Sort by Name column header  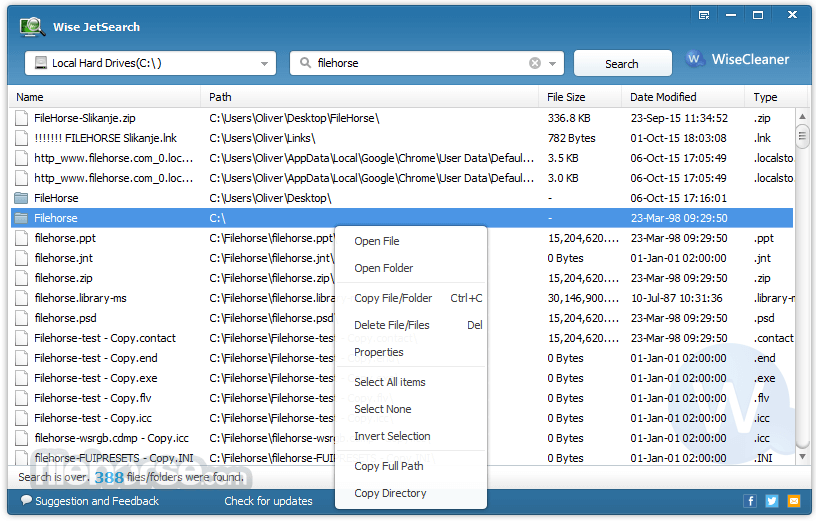[x=105, y=97]
